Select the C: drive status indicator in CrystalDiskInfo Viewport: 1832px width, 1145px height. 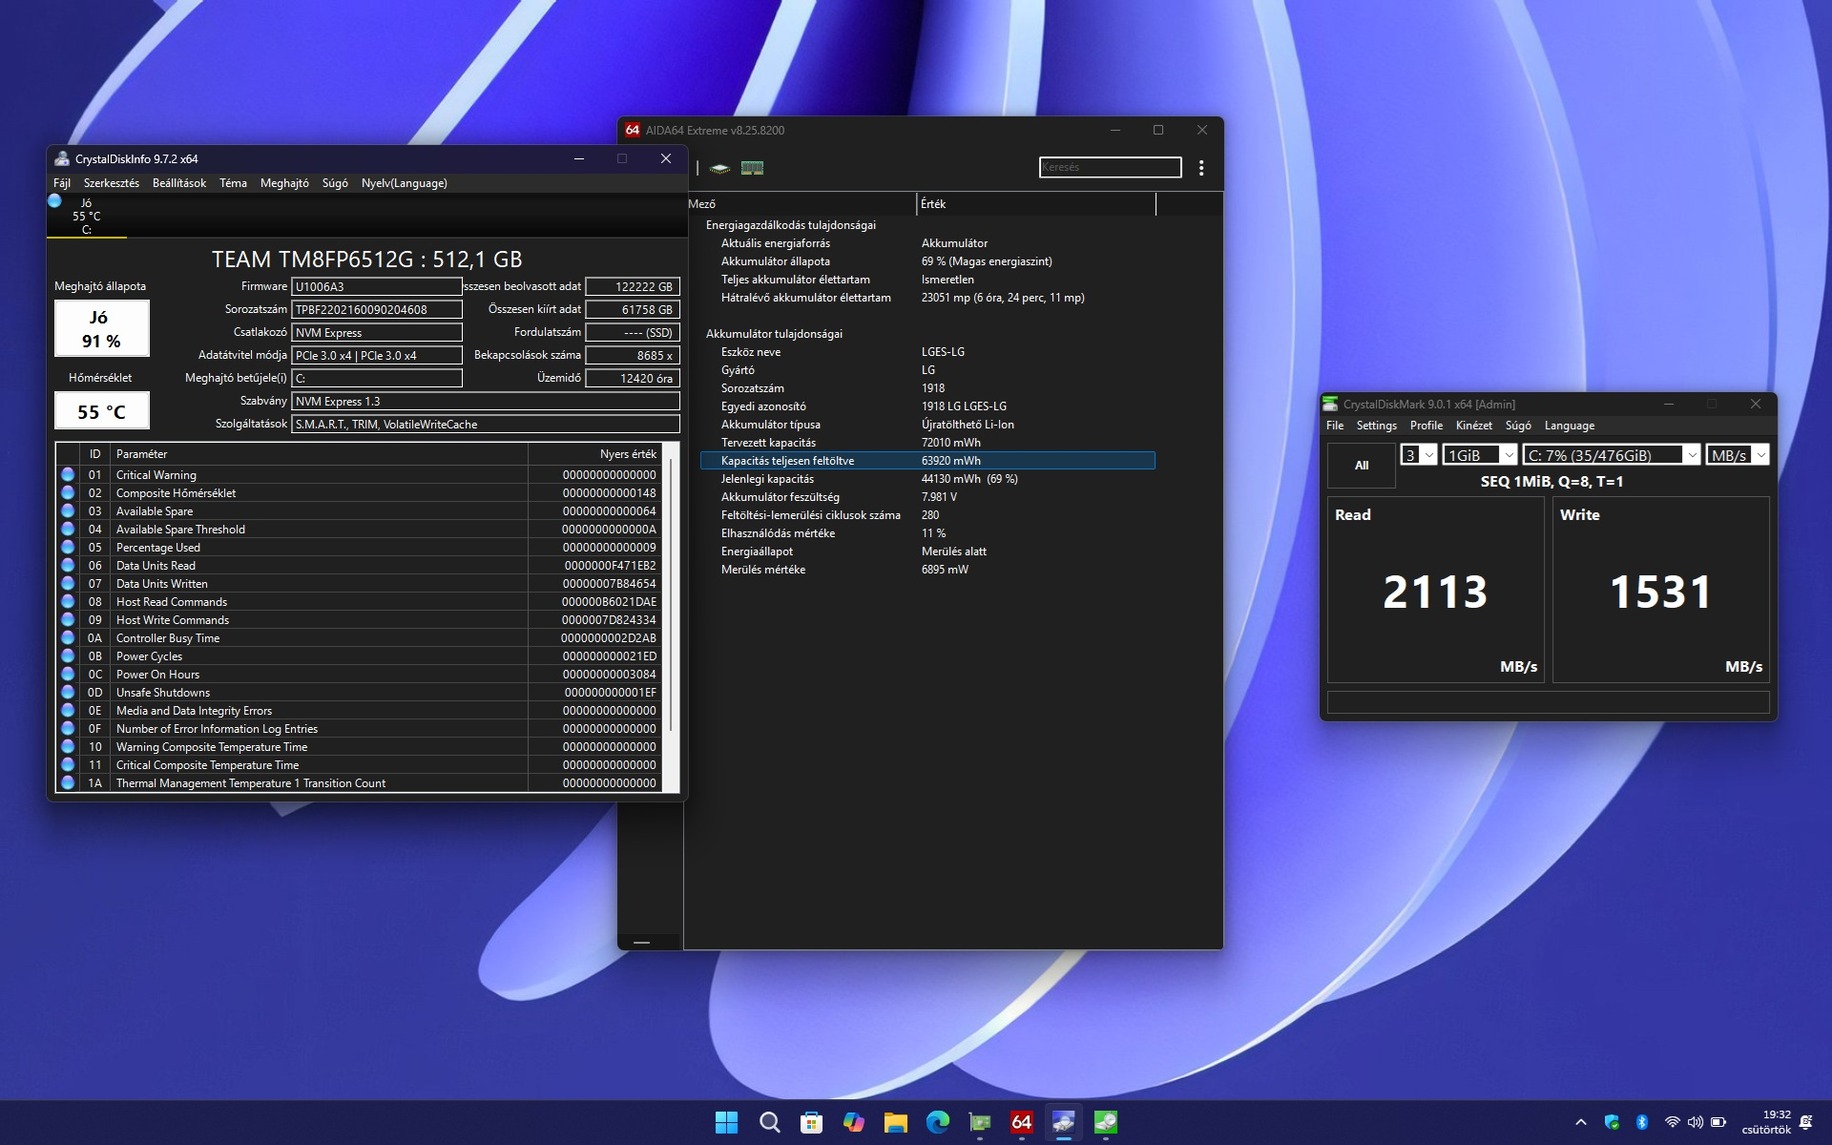pos(85,215)
